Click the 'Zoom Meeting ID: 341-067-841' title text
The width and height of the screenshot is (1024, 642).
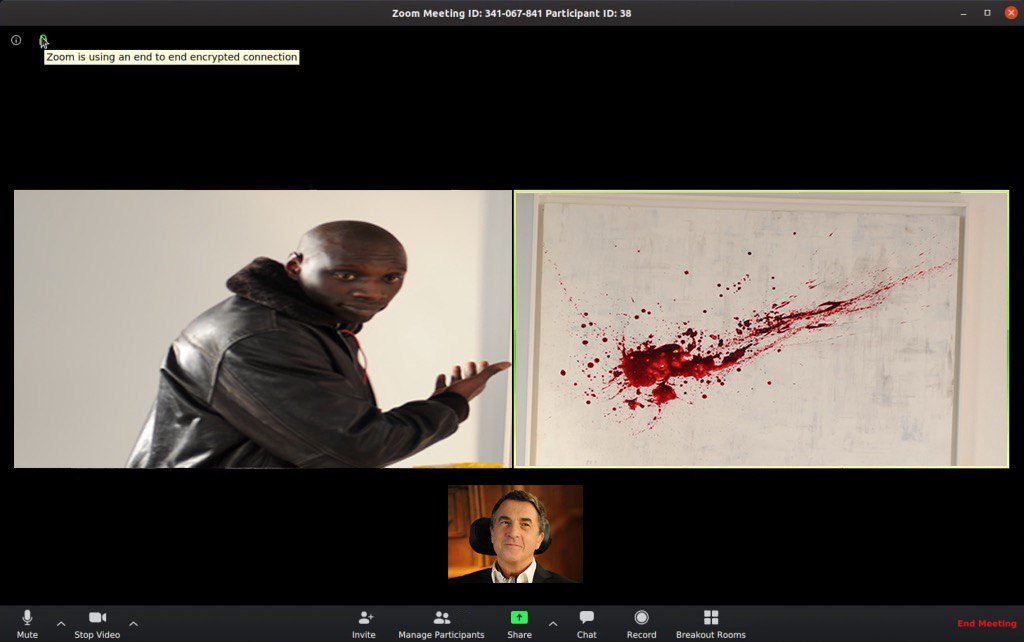(467, 13)
